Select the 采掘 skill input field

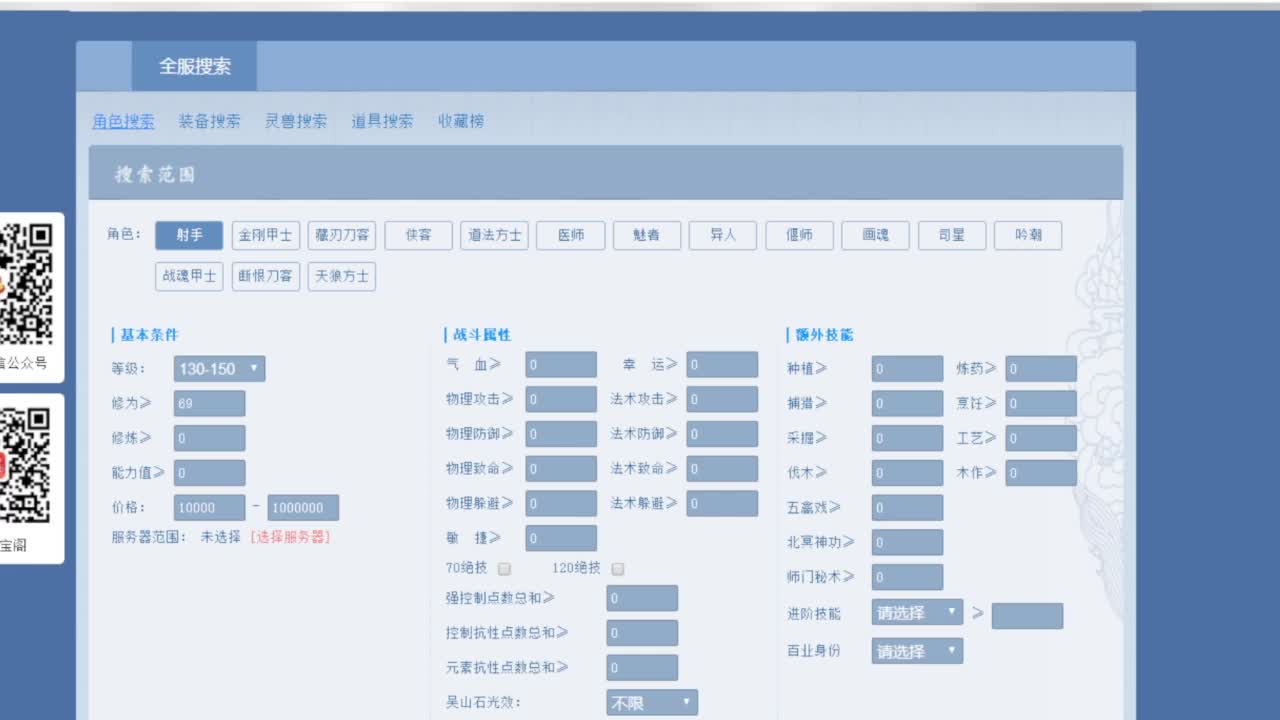click(x=907, y=438)
